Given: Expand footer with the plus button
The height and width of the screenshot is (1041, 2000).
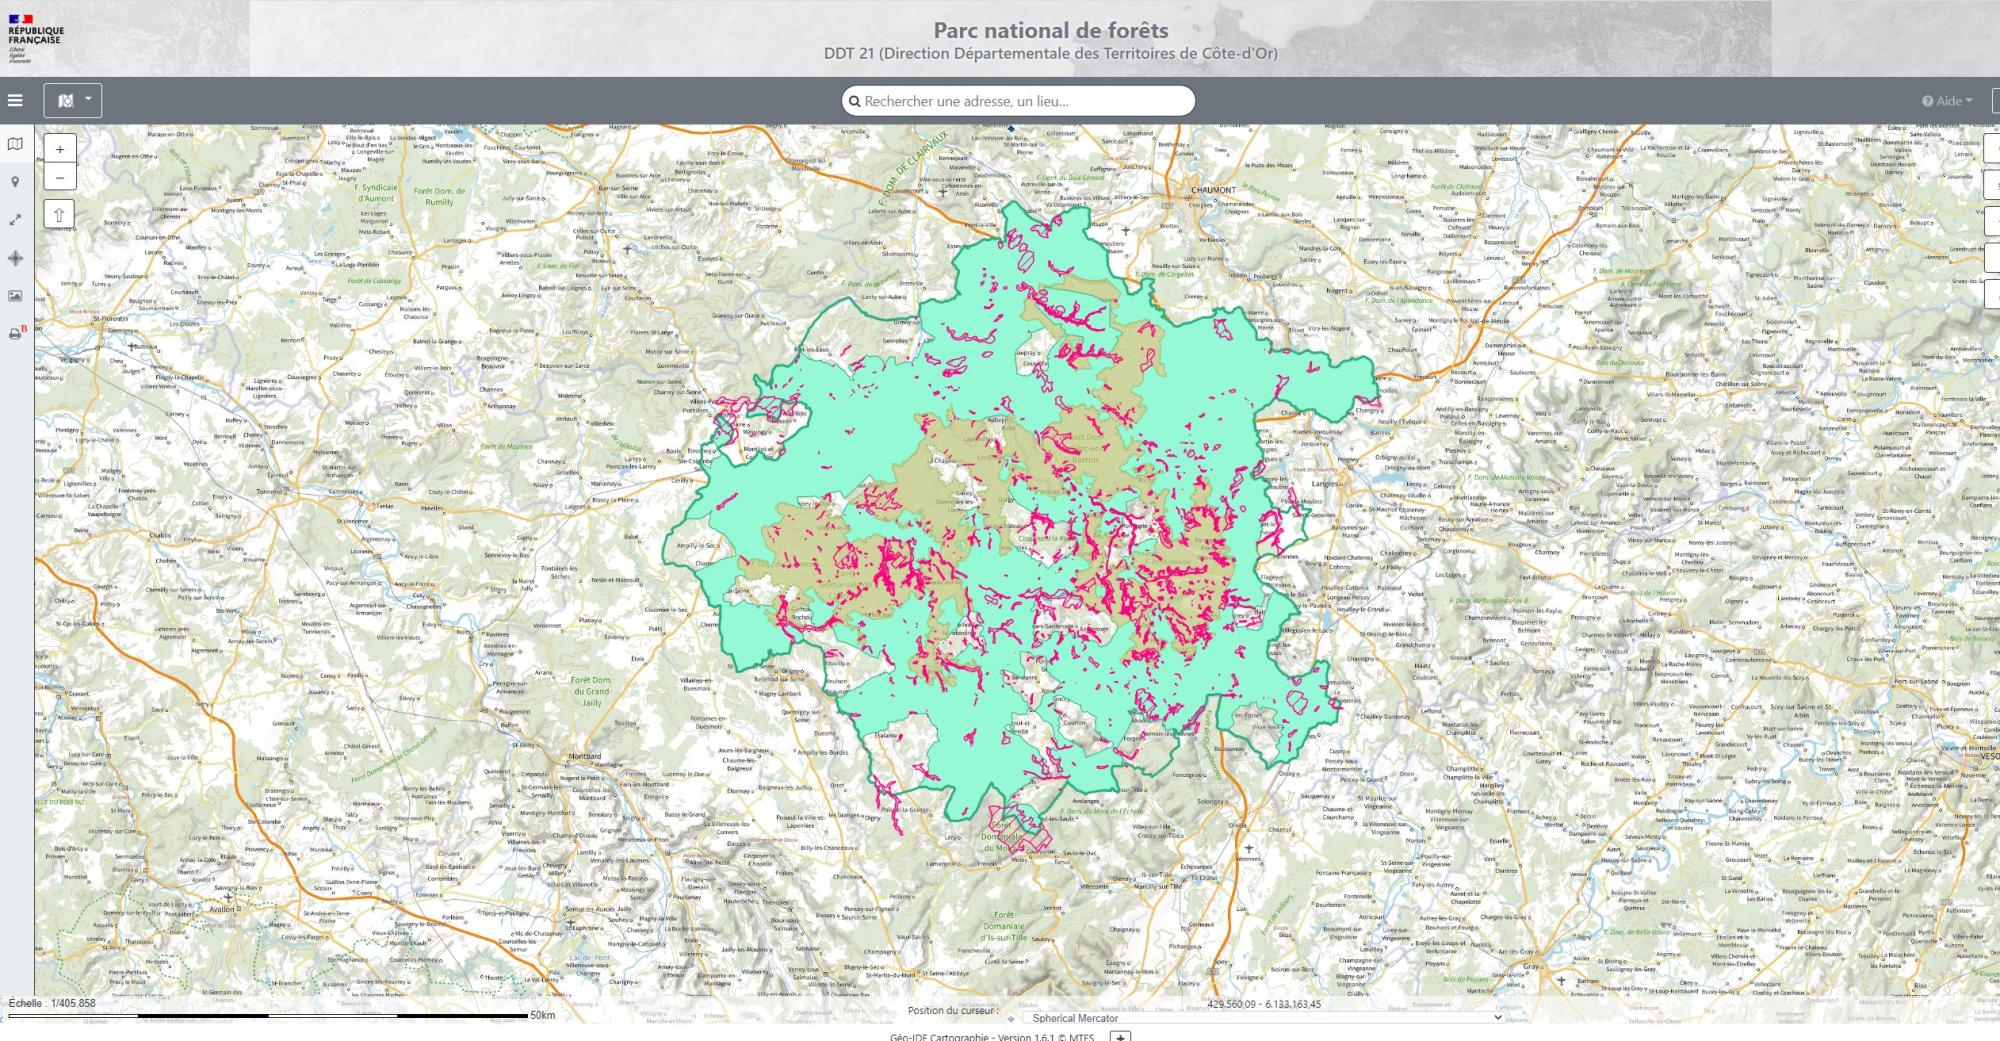Looking at the screenshot, I should click(1120, 1036).
